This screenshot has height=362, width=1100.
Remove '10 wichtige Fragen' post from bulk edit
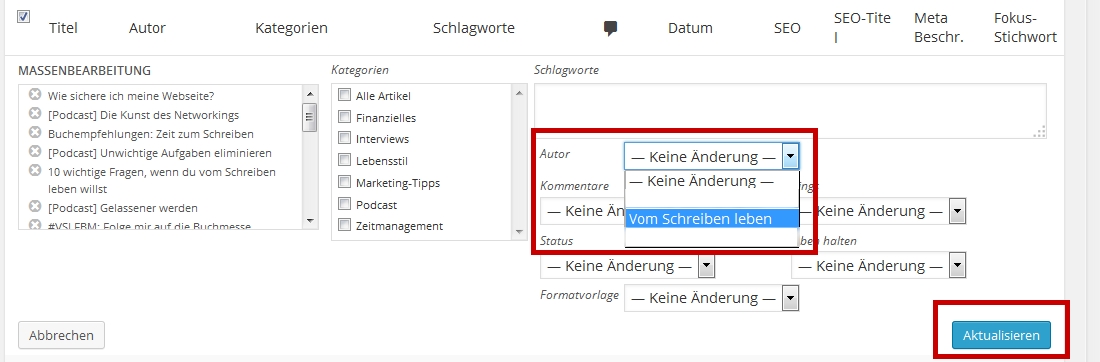(x=35, y=170)
